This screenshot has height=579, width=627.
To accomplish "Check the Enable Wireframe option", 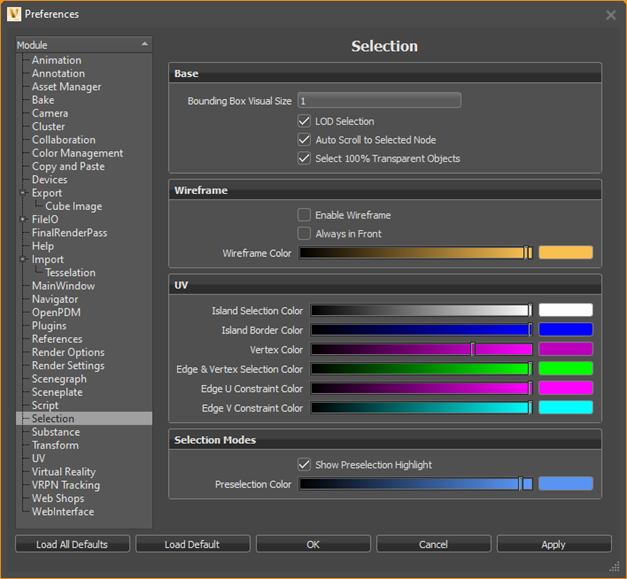I will pyautogui.click(x=305, y=215).
